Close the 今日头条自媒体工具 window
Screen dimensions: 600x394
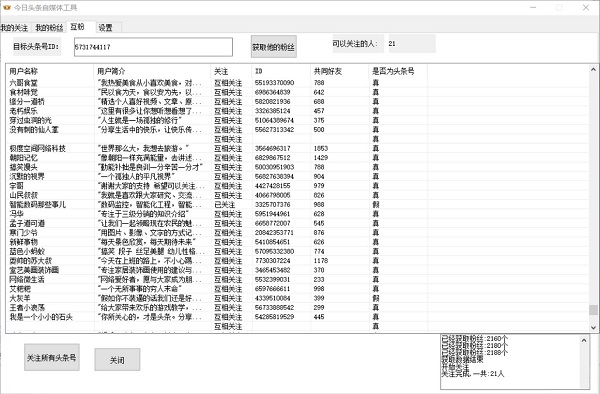coord(586,7)
